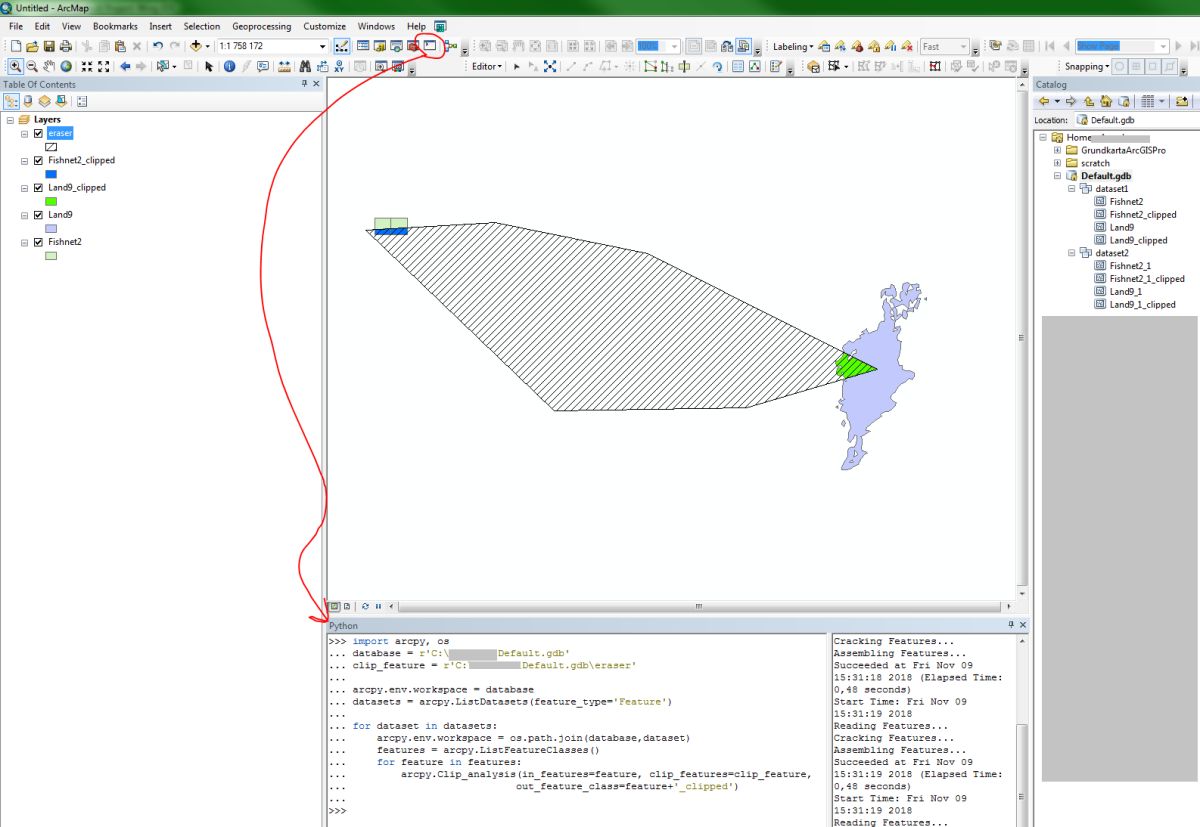This screenshot has width=1200, height=827.
Task: Collapse the Land9 layer legend
Action: 24,214
